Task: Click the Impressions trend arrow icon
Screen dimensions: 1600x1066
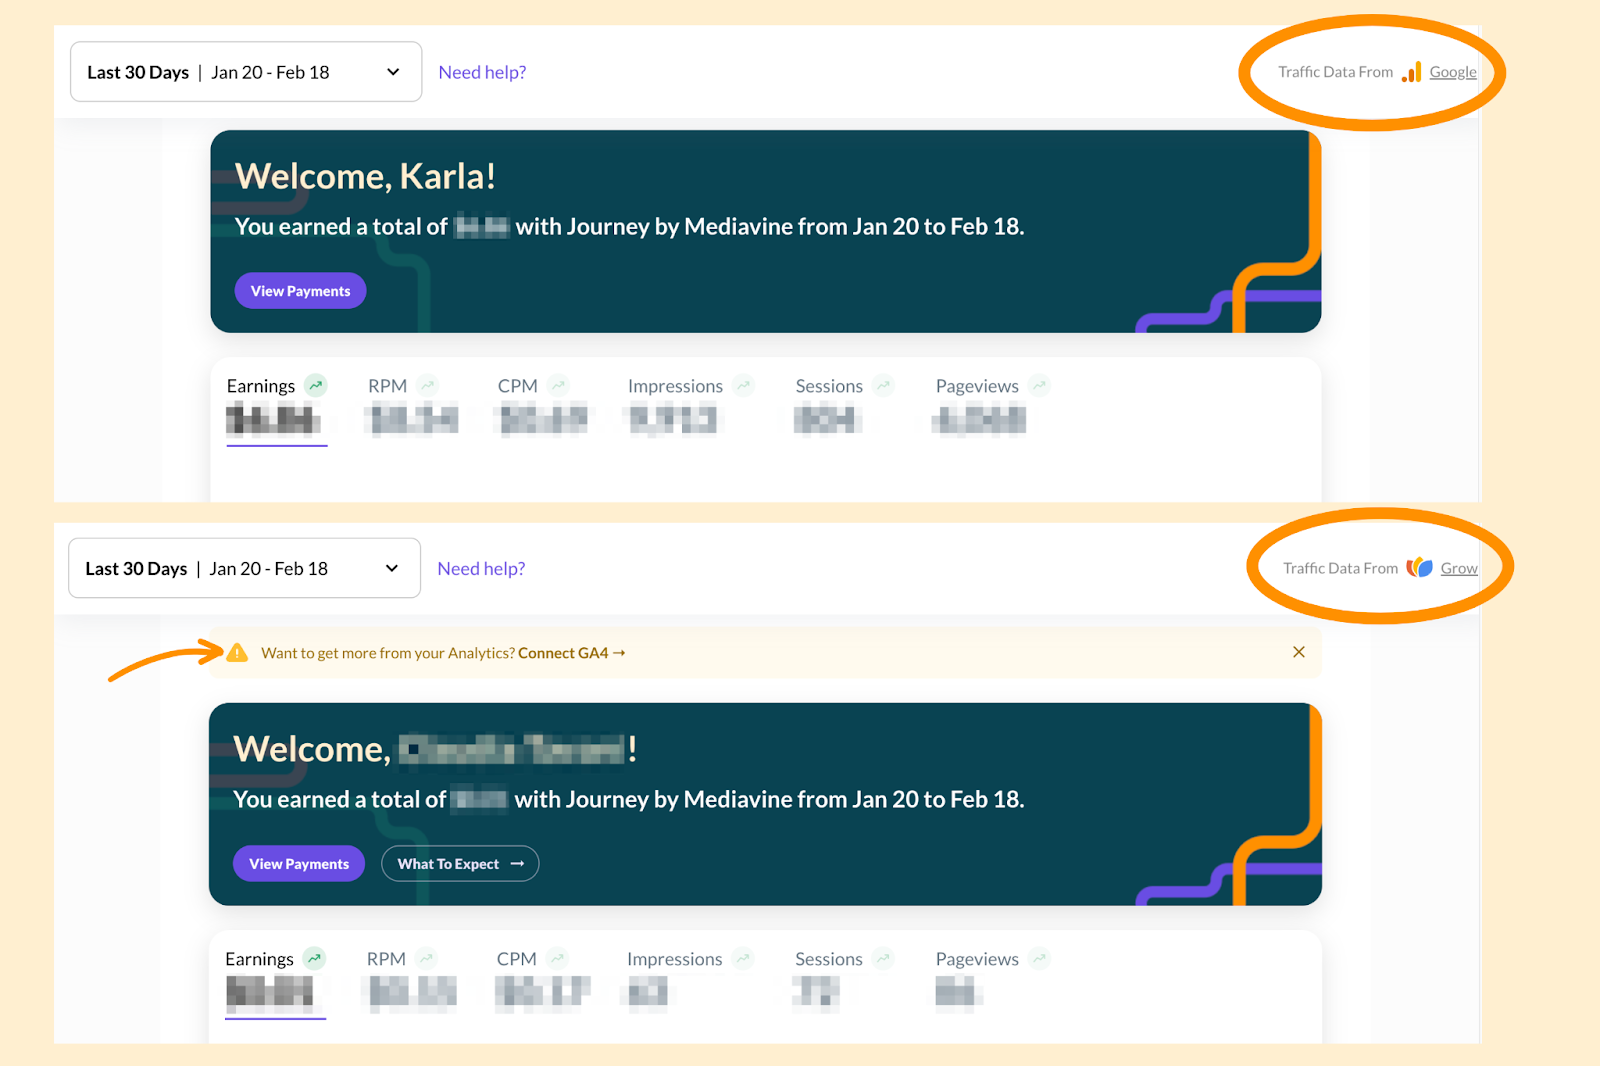Action: (x=743, y=384)
